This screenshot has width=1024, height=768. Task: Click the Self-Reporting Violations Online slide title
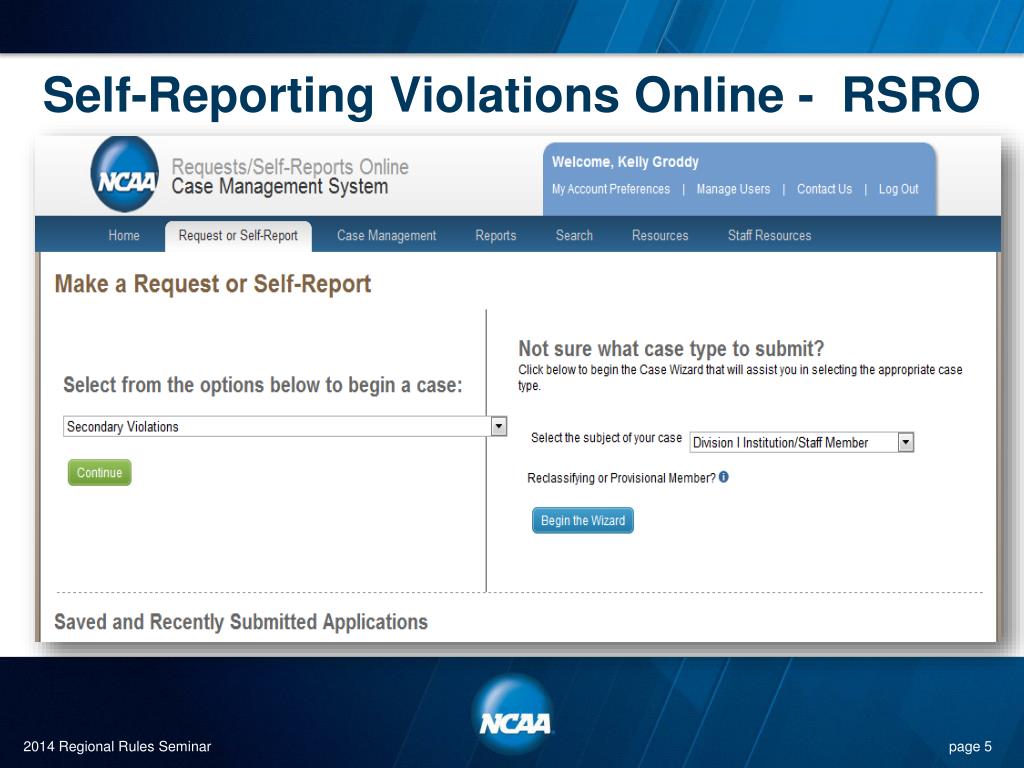pyautogui.click(x=511, y=95)
